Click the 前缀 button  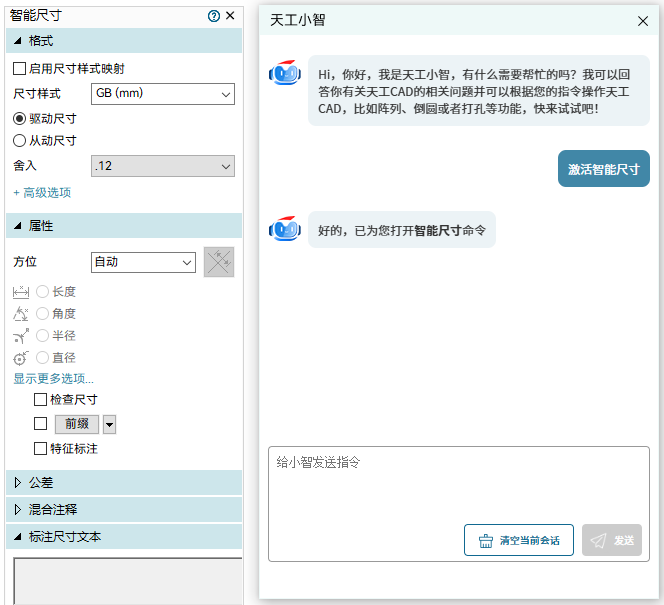point(77,424)
